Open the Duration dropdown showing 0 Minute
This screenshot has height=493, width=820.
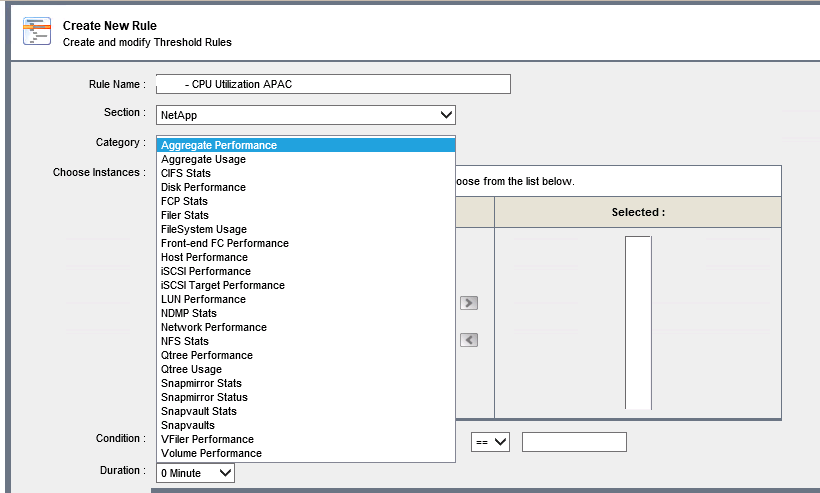point(195,473)
